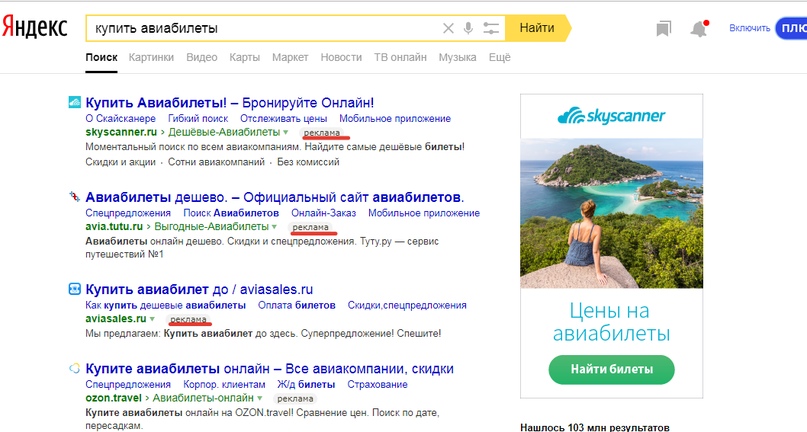The height and width of the screenshot is (432, 807).
Task: Click the 'Корпор. клиентам' sitelink
Action: 224,385
